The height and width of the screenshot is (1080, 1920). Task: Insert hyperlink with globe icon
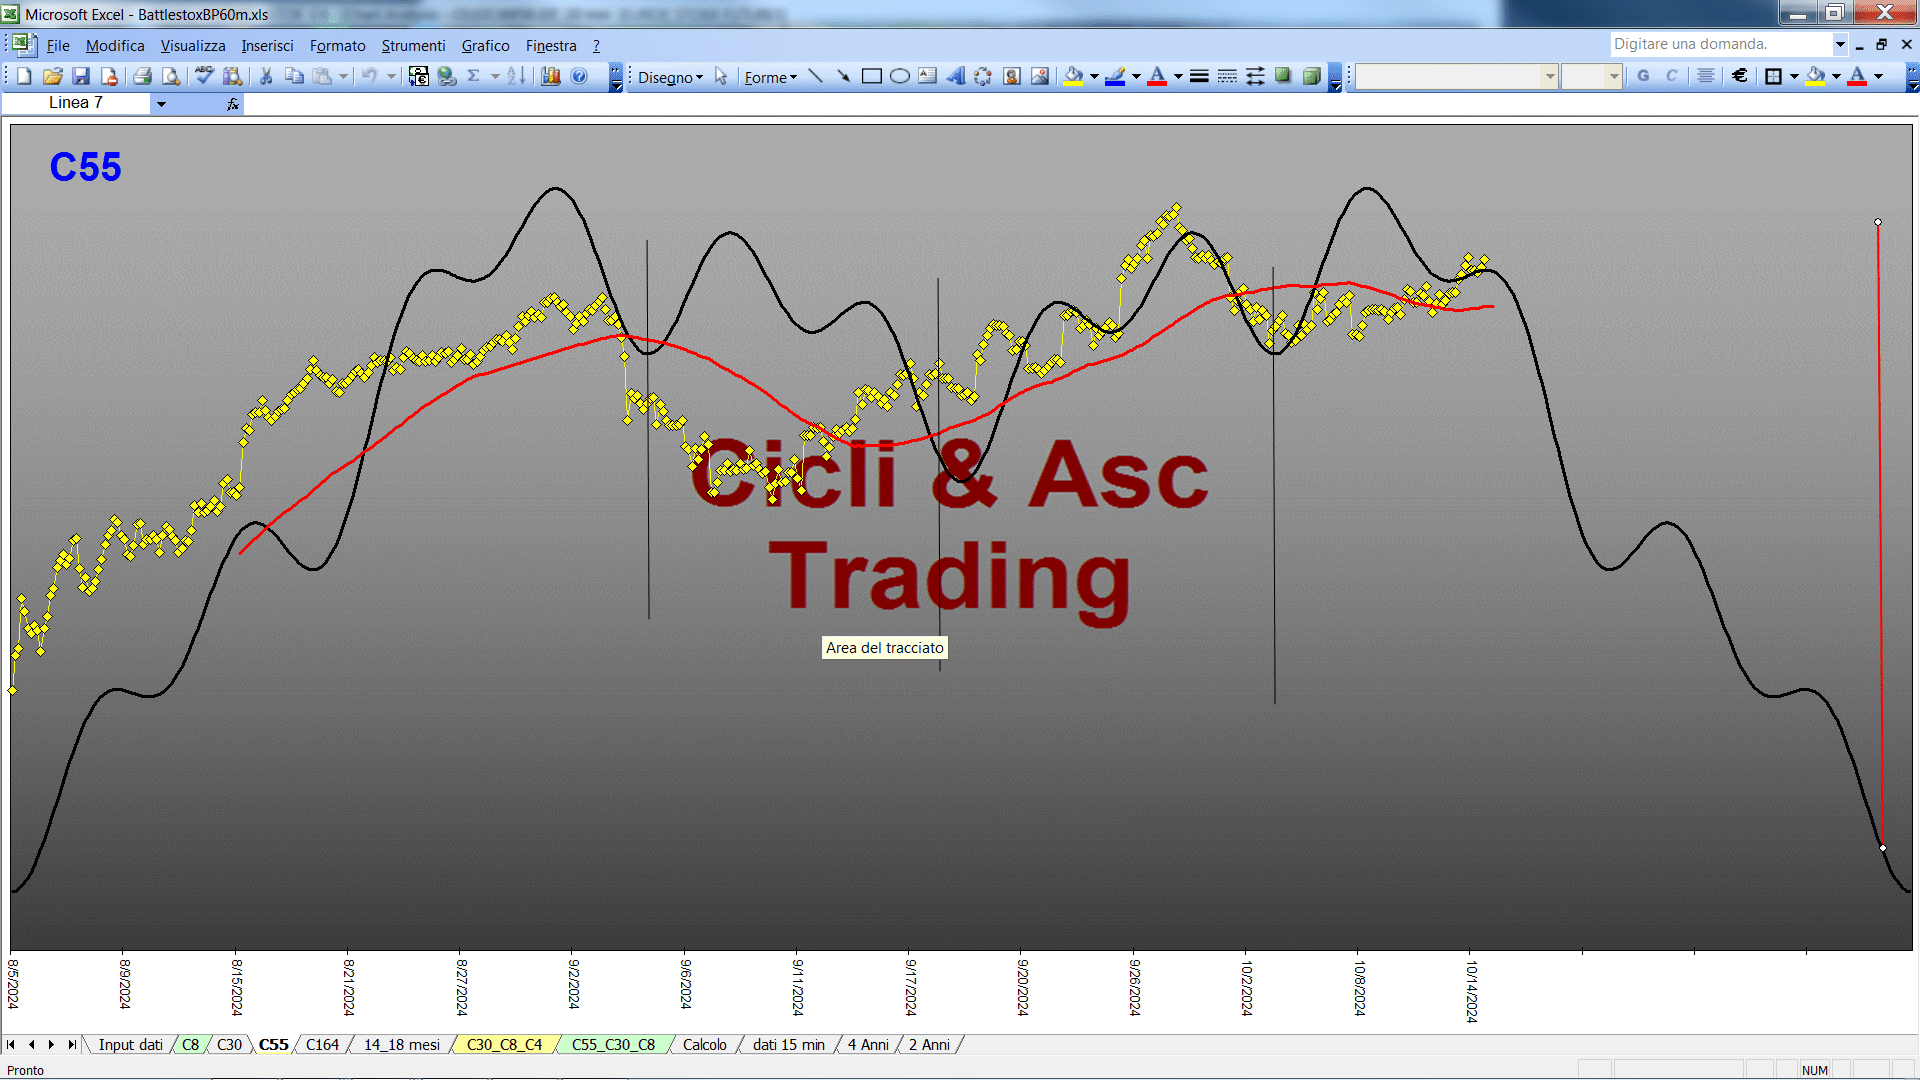pos(447,76)
